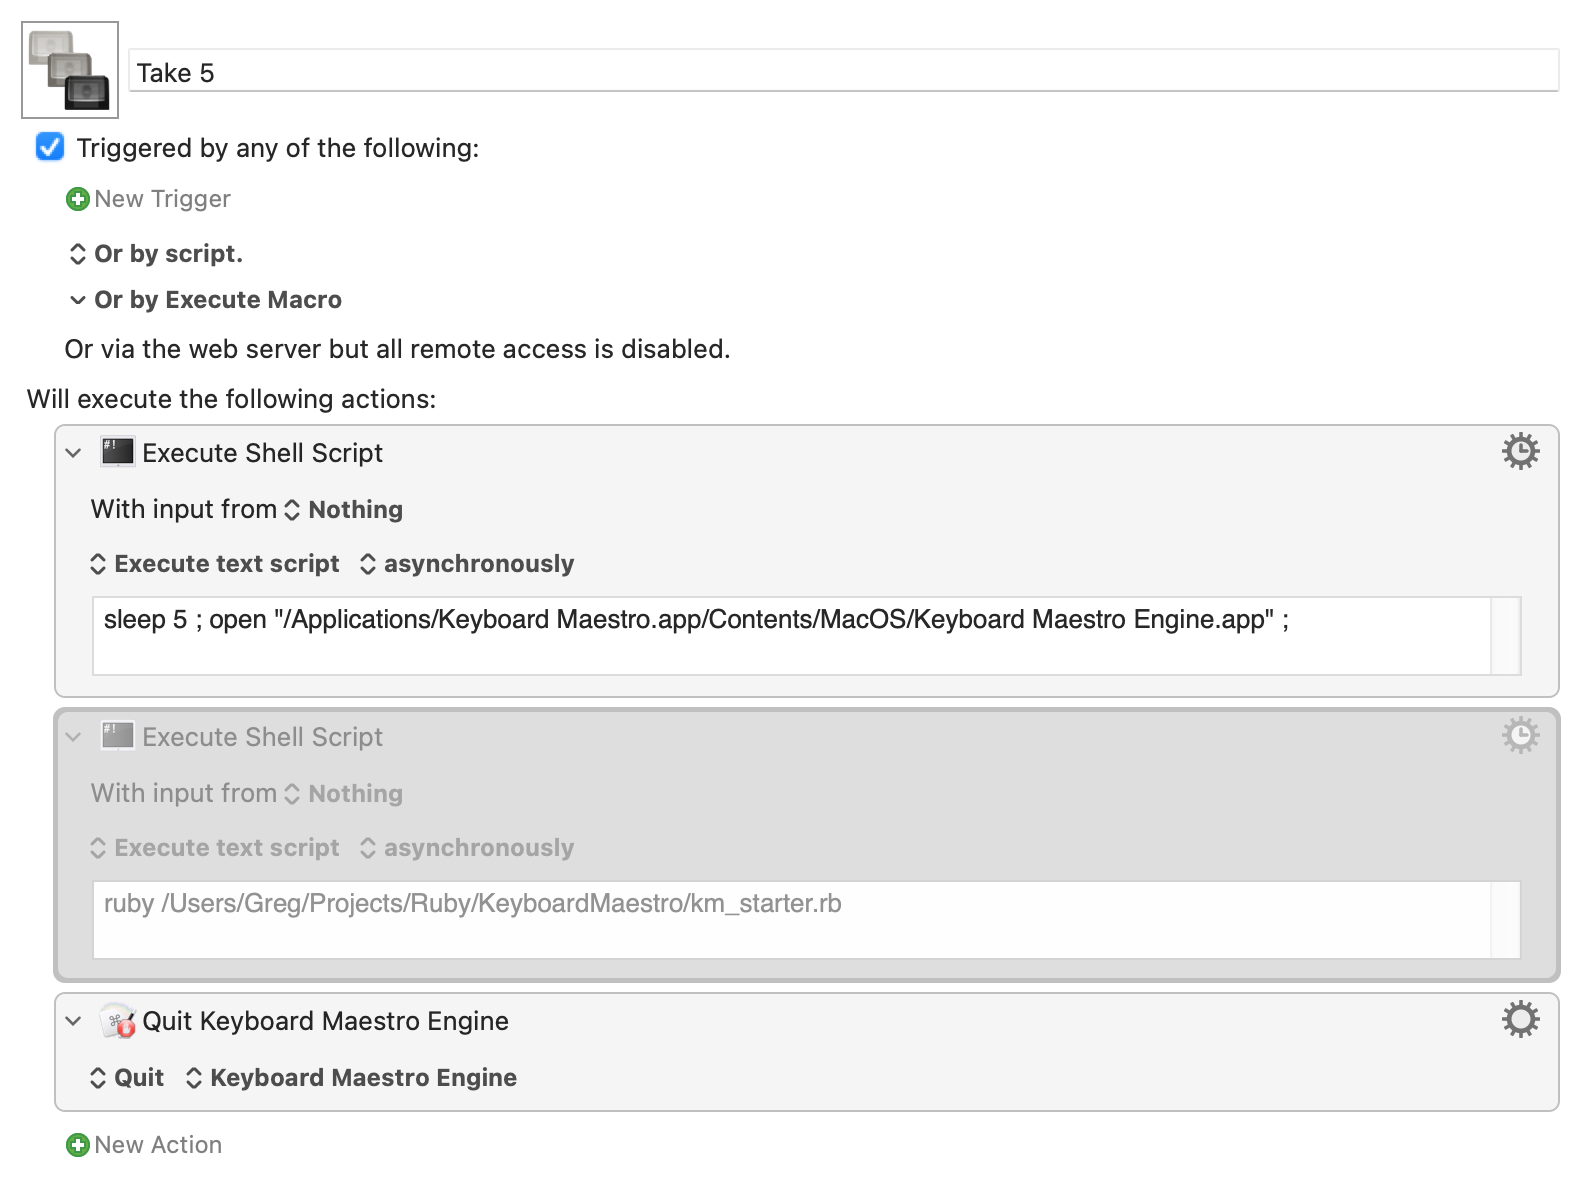
Task: Change asynchronously option in first shell action
Action: 467,564
